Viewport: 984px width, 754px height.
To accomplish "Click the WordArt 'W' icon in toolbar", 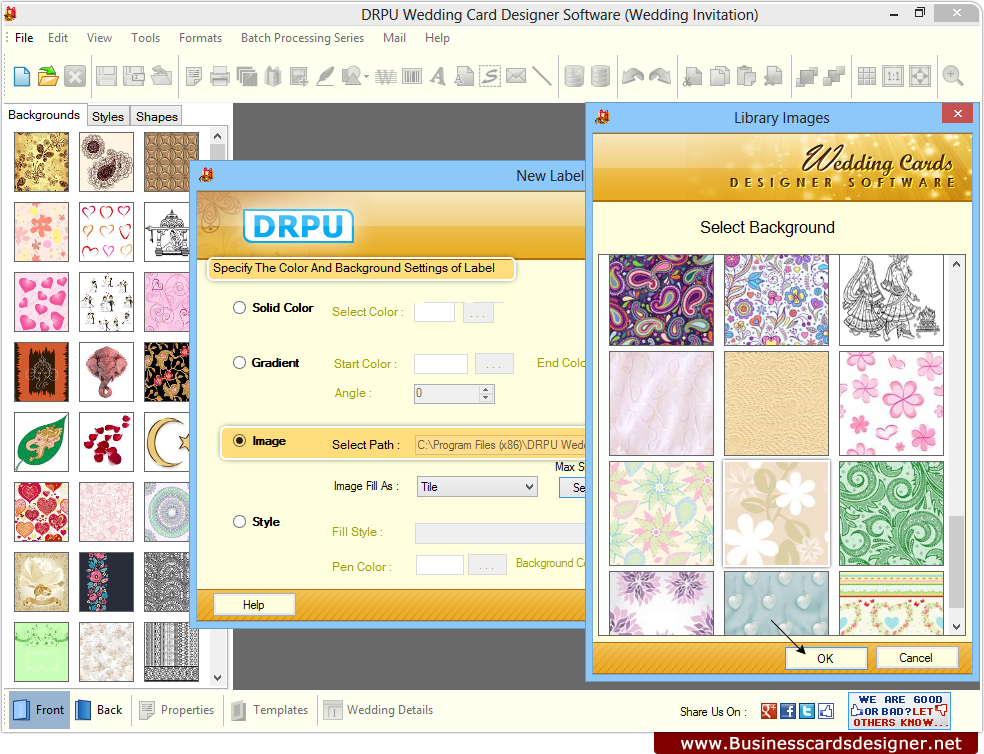I will [385, 77].
